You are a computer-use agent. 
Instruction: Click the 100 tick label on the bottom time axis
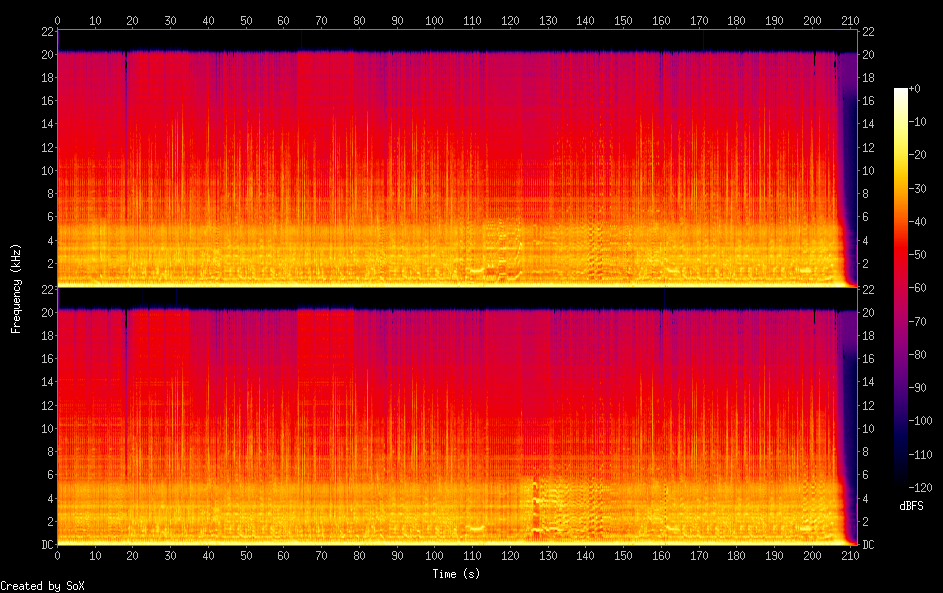[434, 556]
